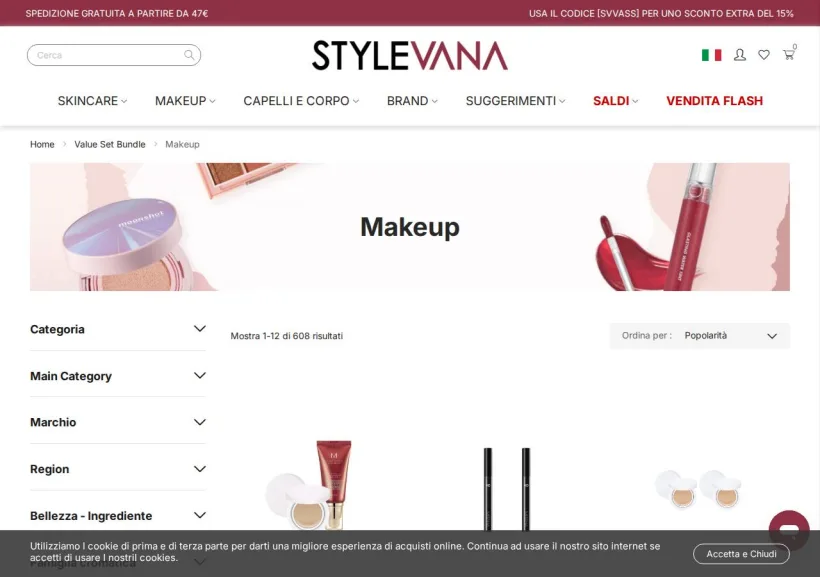Click the search magnifier icon
The height and width of the screenshot is (577, 820).
(189, 55)
